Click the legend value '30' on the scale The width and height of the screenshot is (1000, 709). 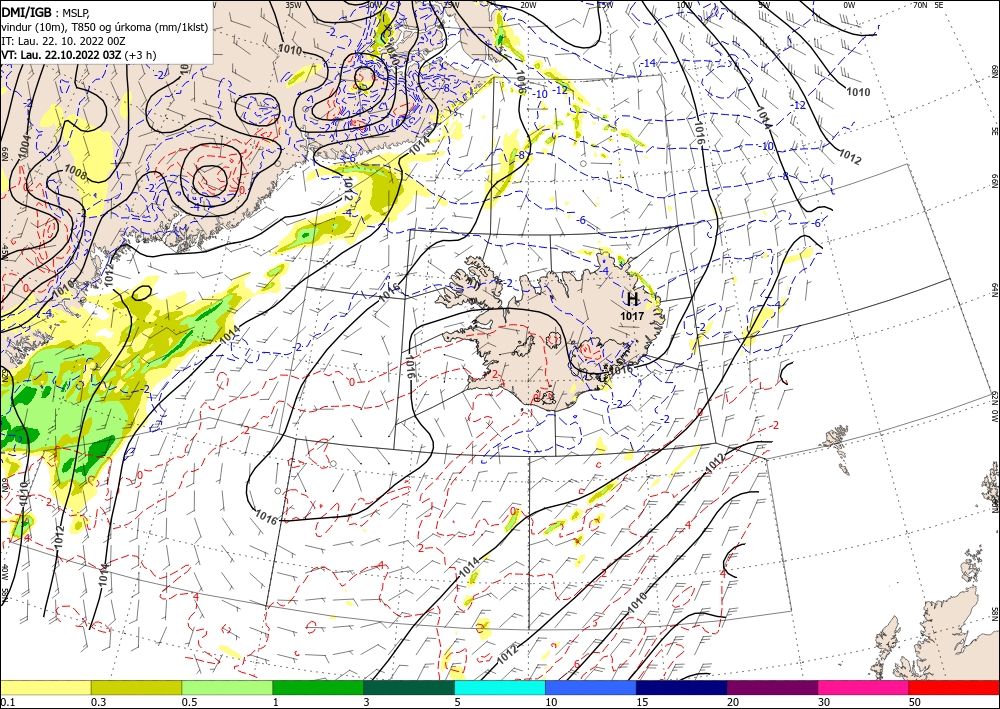(824, 702)
